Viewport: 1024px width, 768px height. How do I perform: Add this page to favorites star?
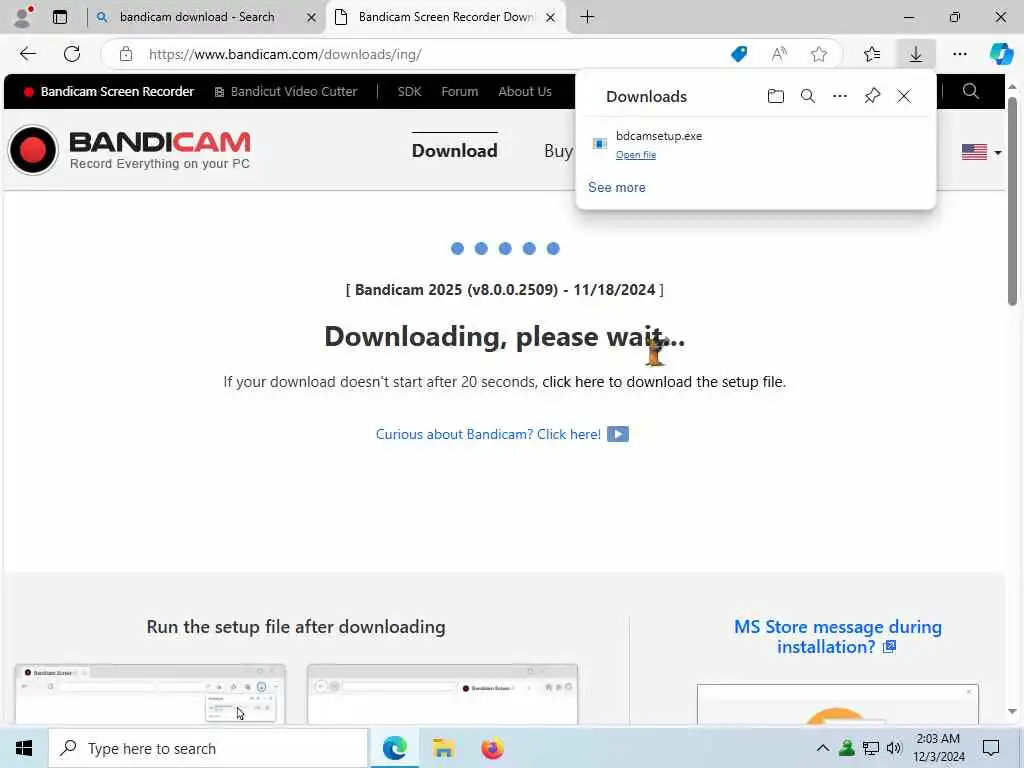[x=819, y=54]
